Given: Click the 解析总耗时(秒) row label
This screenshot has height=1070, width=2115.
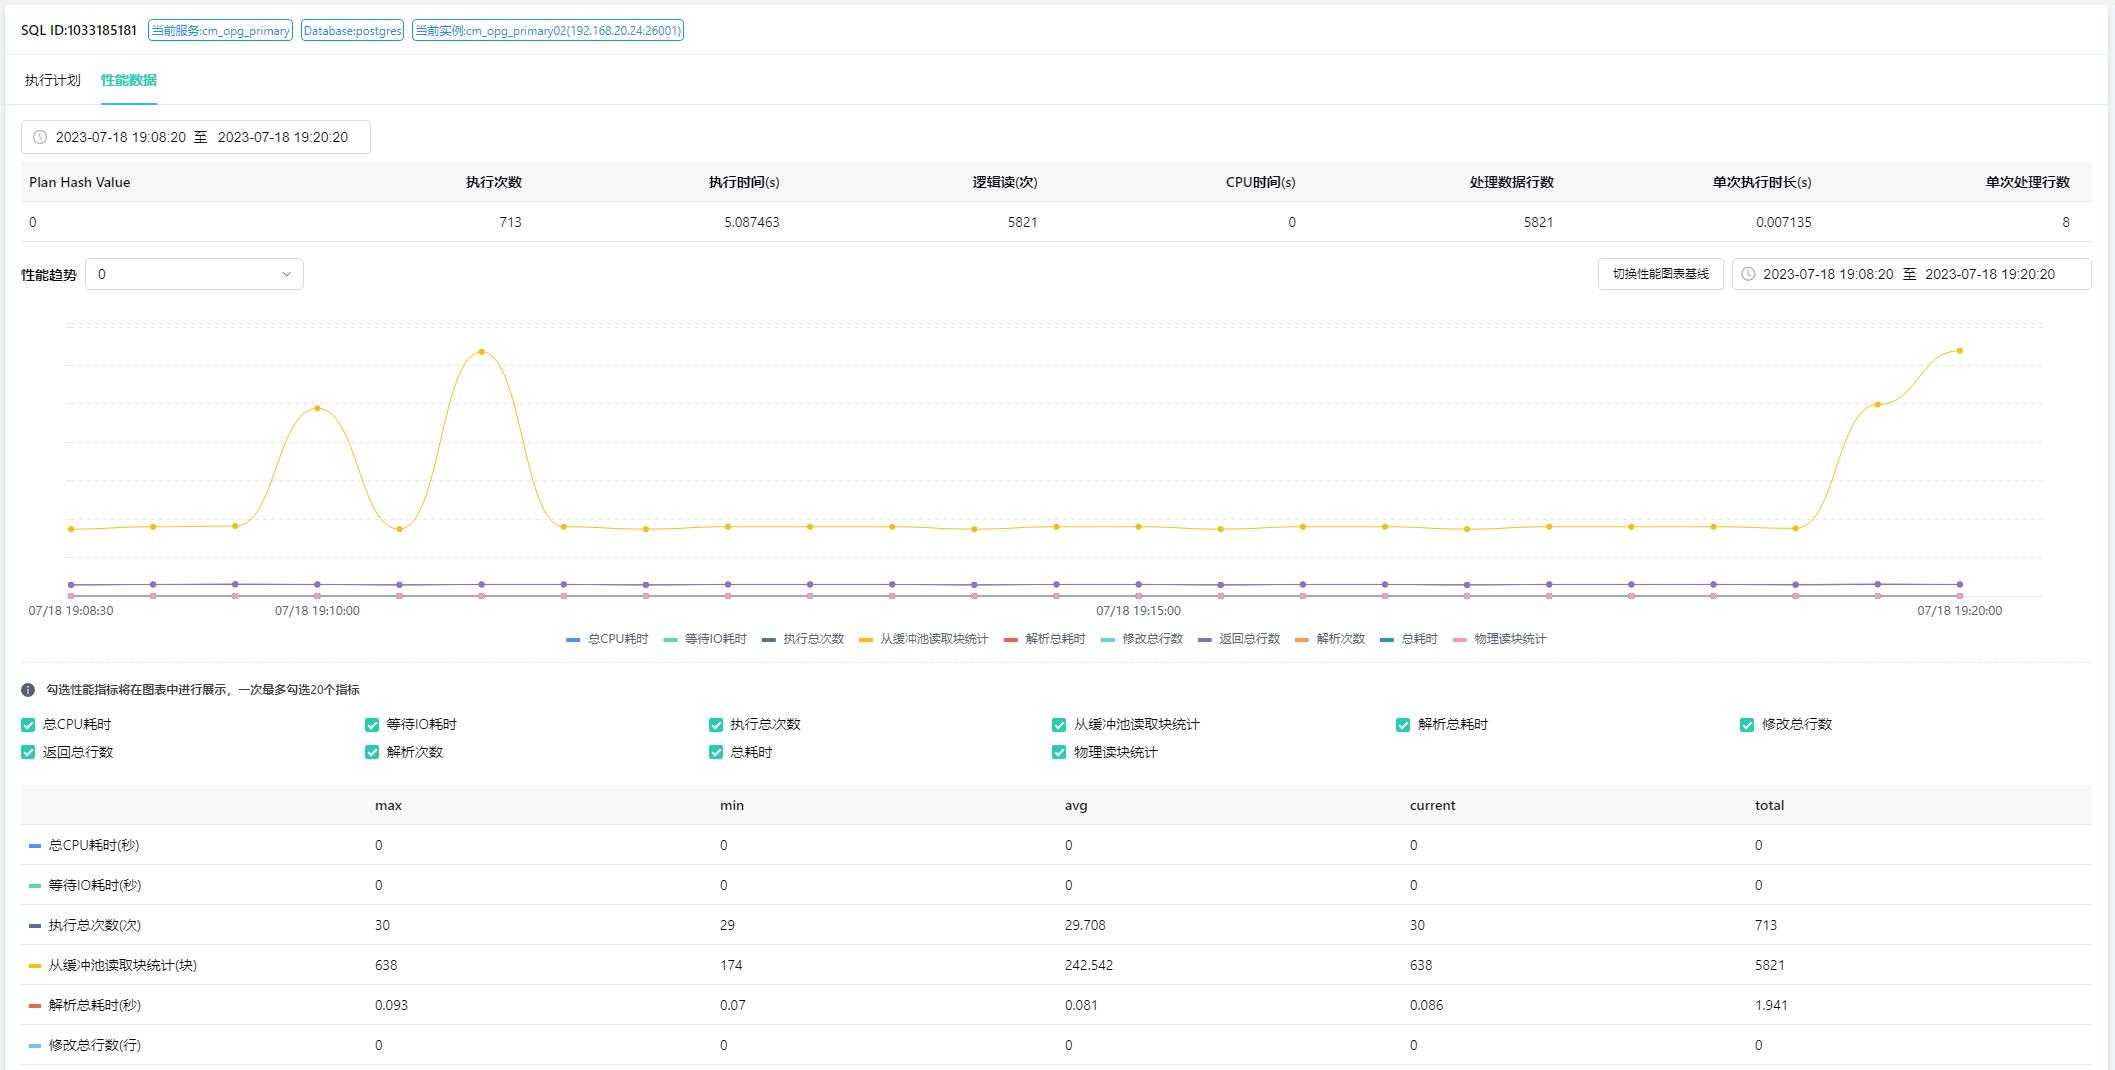Looking at the screenshot, I should click(94, 1005).
